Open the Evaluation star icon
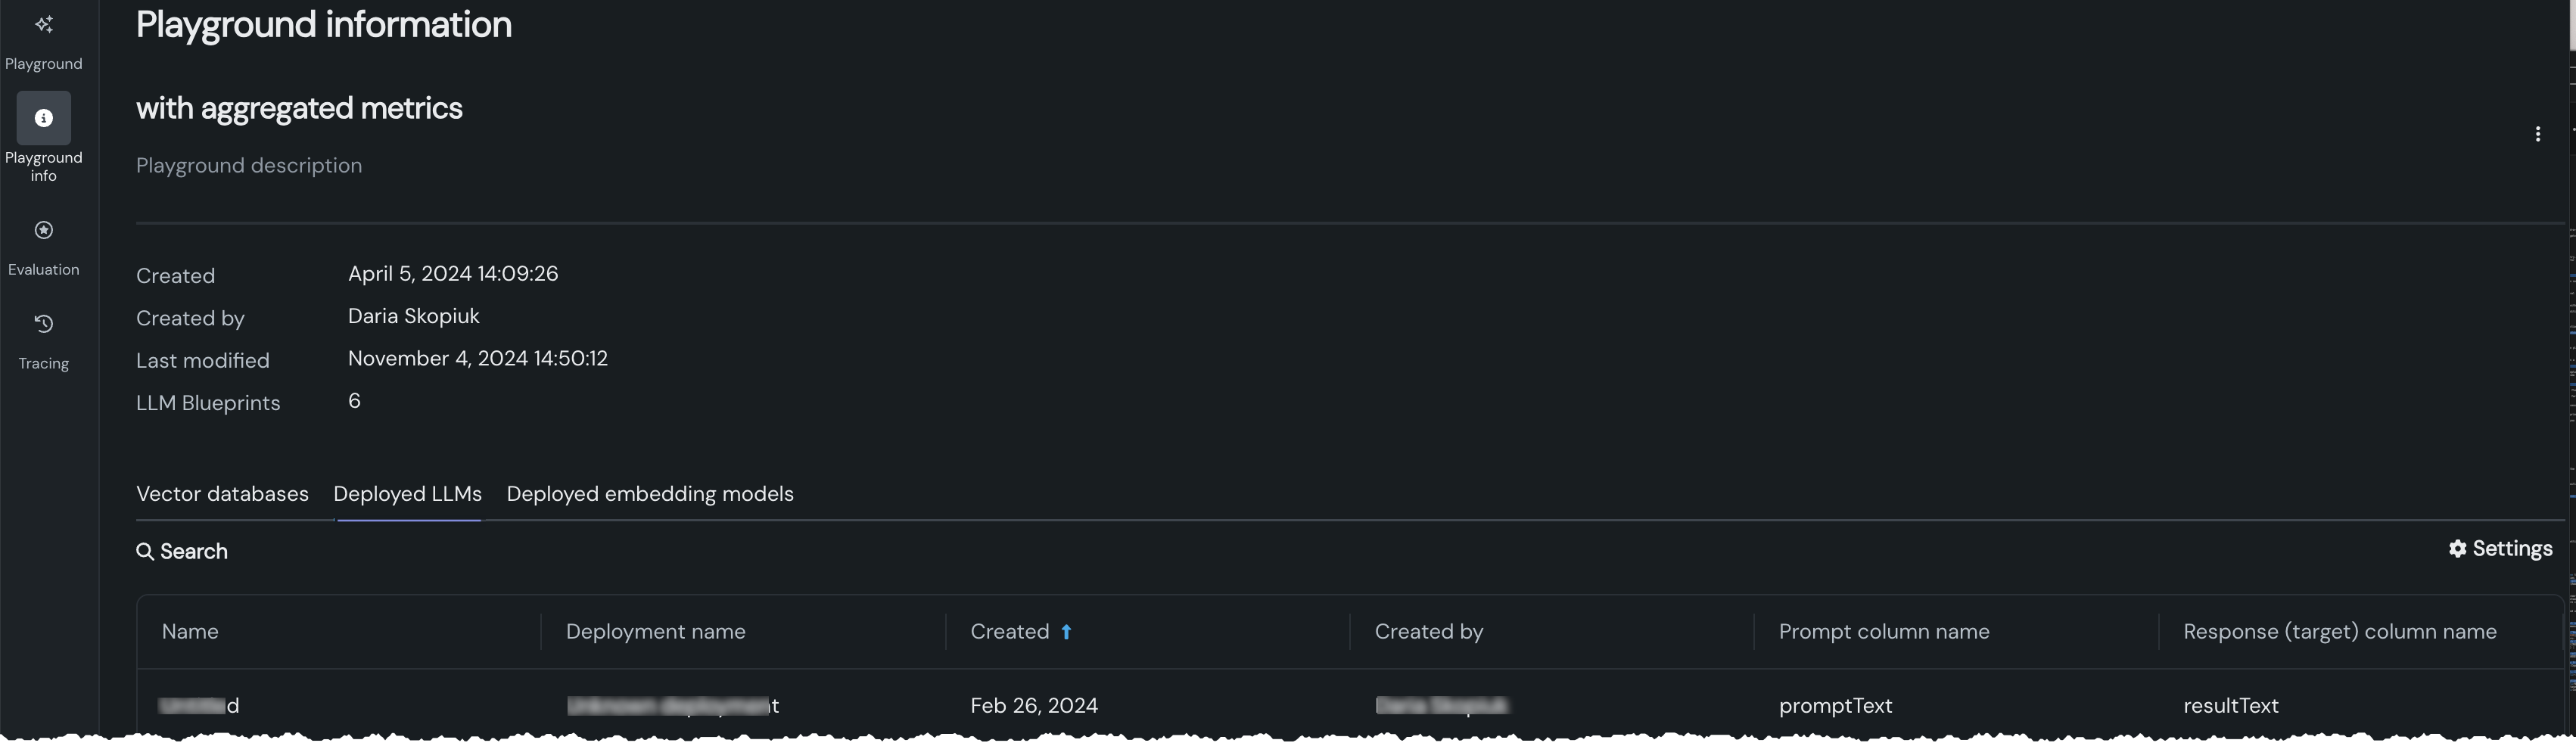 pyautogui.click(x=44, y=231)
